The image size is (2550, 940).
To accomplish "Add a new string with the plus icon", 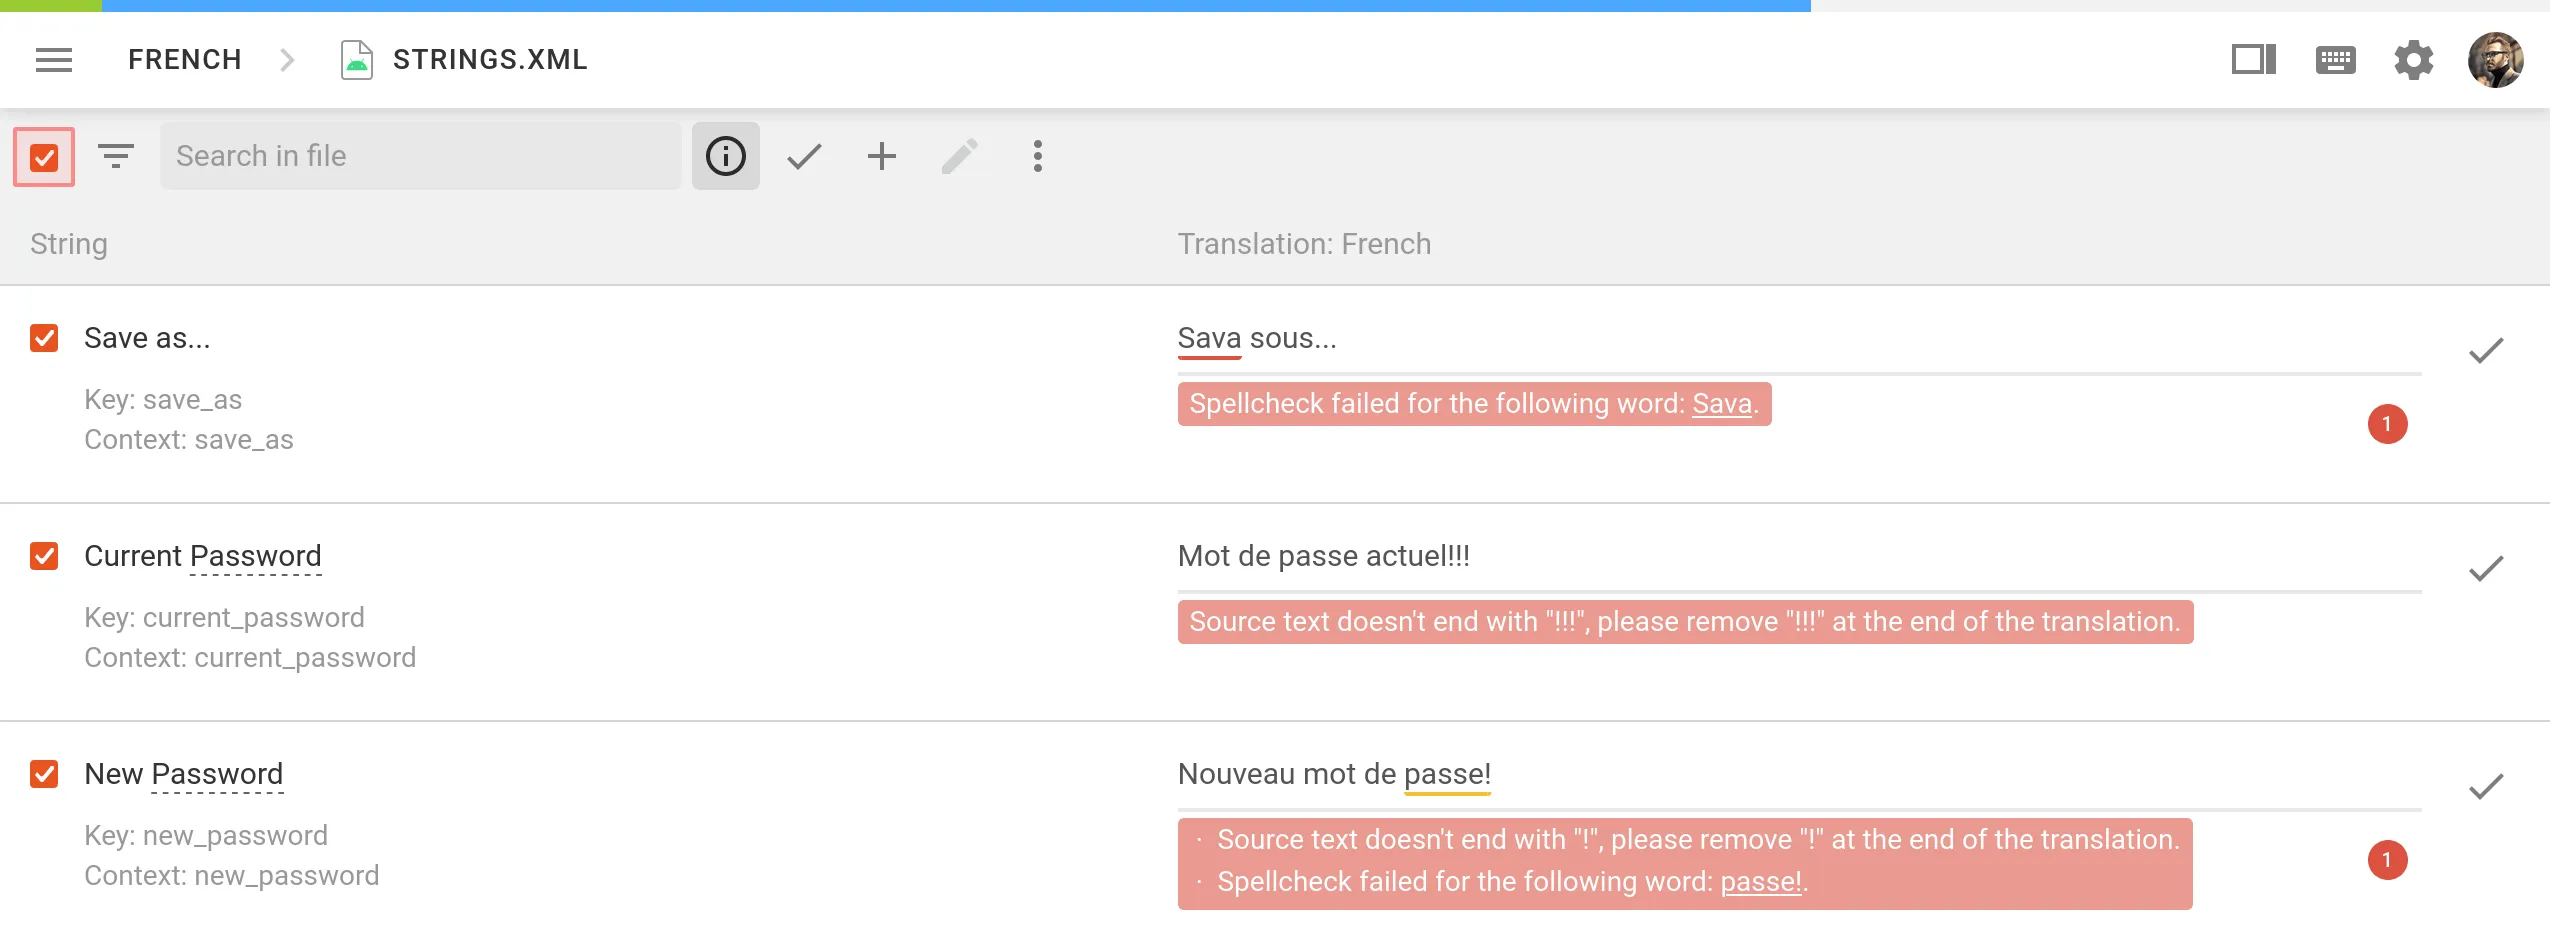I will coord(881,156).
